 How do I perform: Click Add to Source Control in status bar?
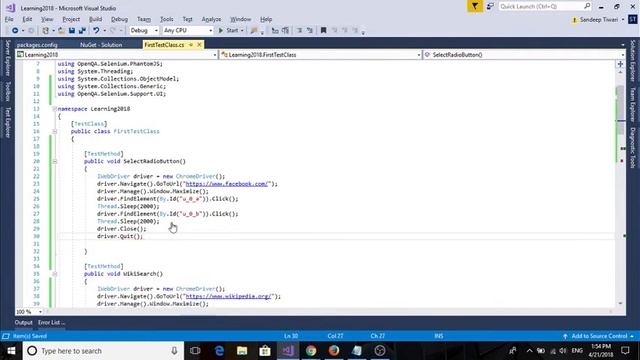[598, 336]
